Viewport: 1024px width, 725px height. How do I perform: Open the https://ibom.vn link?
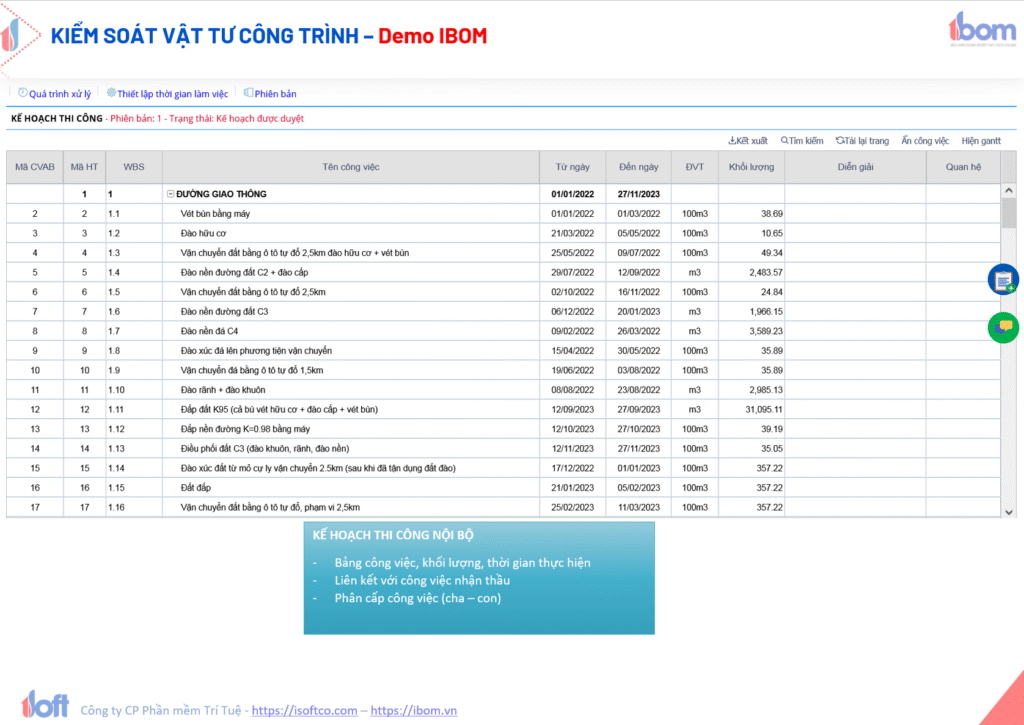(413, 711)
